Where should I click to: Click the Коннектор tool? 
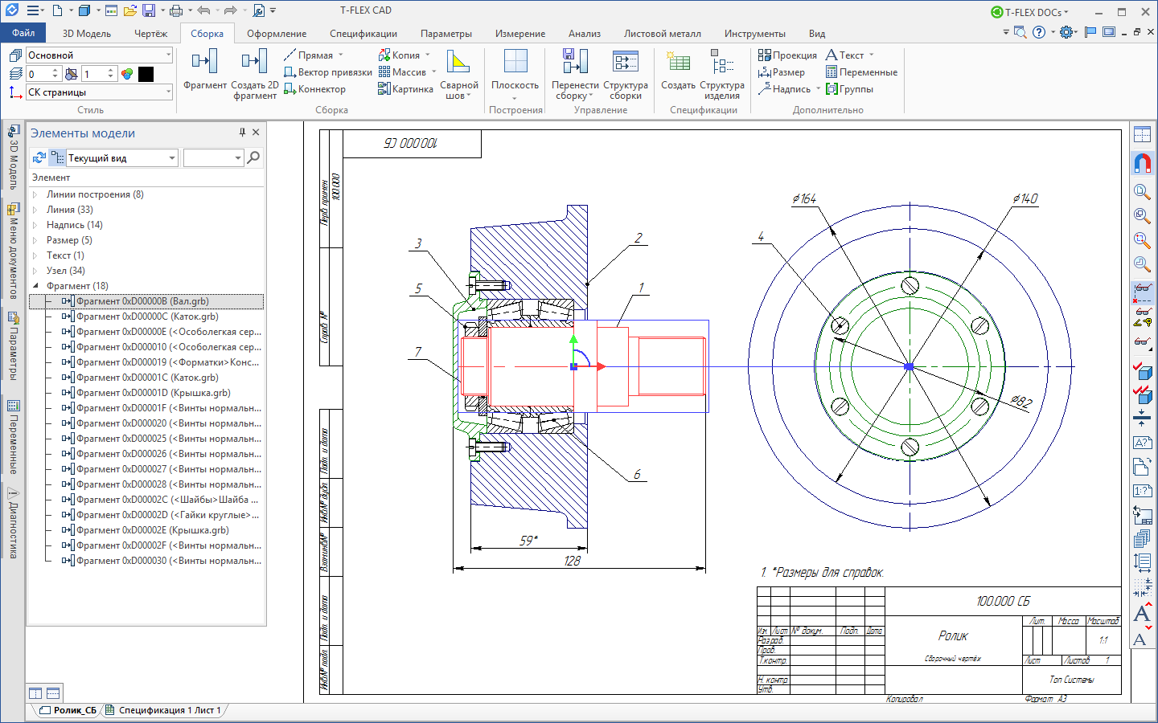[314, 89]
